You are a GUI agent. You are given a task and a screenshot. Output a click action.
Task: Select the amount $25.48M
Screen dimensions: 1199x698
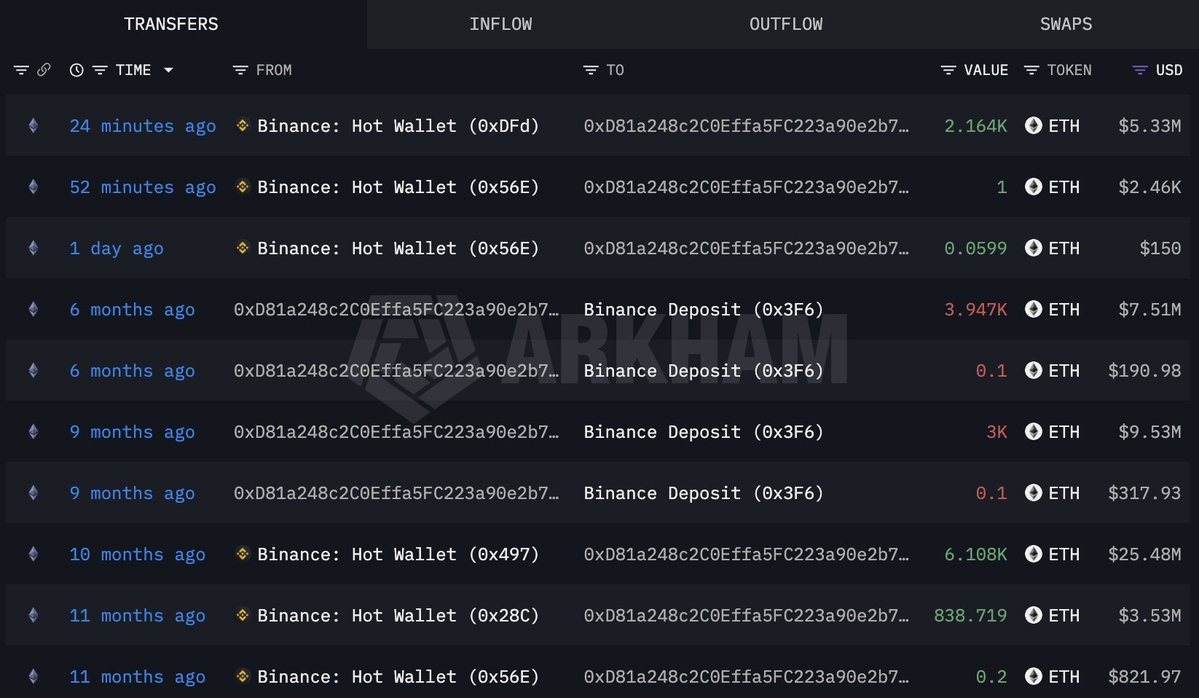click(x=1145, y=554)
